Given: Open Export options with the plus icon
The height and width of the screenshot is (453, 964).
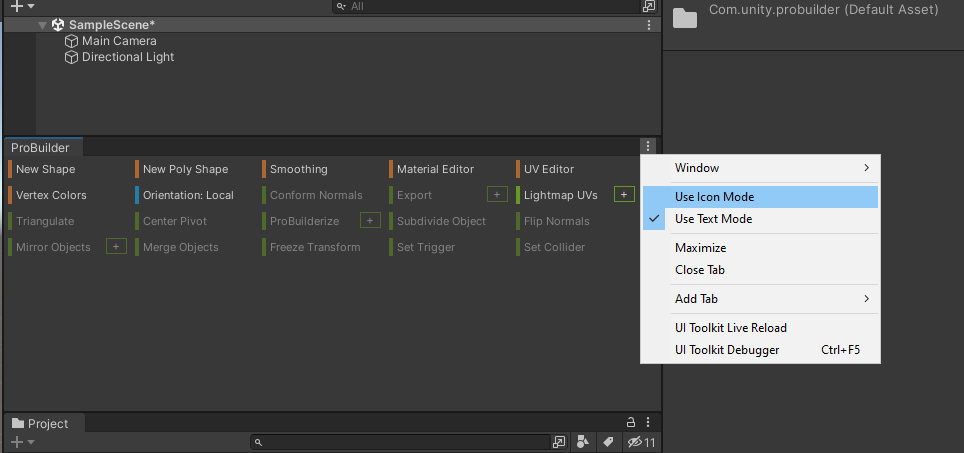Looking at the screenshot, I should [497, 195].
